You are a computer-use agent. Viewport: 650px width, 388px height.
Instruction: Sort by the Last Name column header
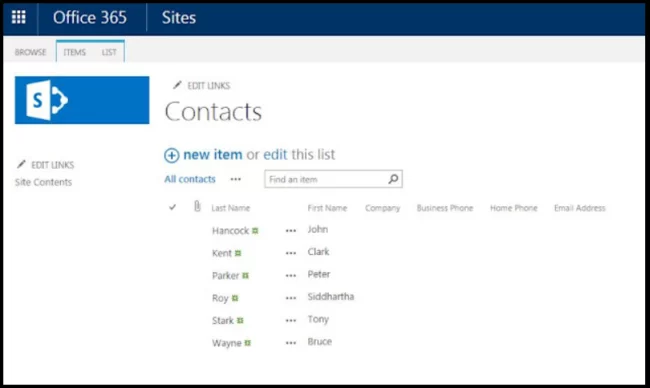tap(231, 208)
